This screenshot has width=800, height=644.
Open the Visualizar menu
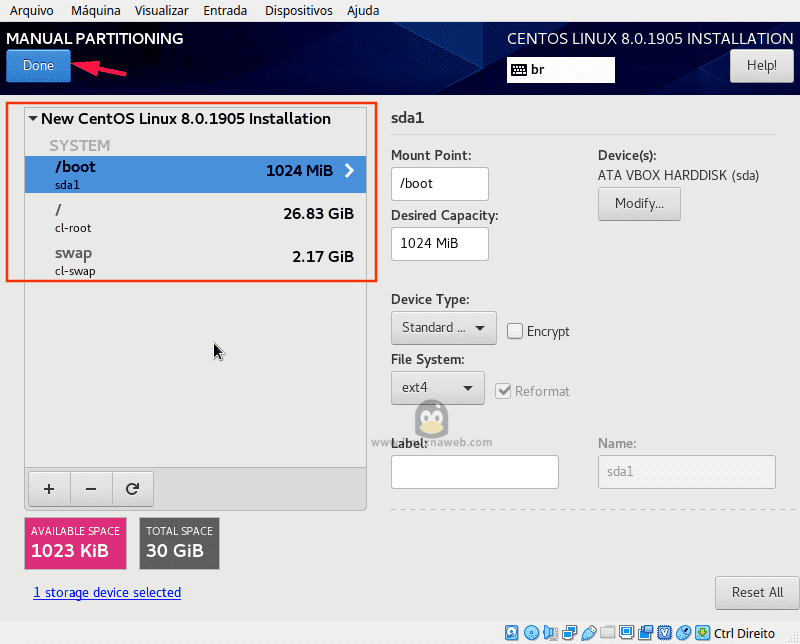tap(161, 11)
